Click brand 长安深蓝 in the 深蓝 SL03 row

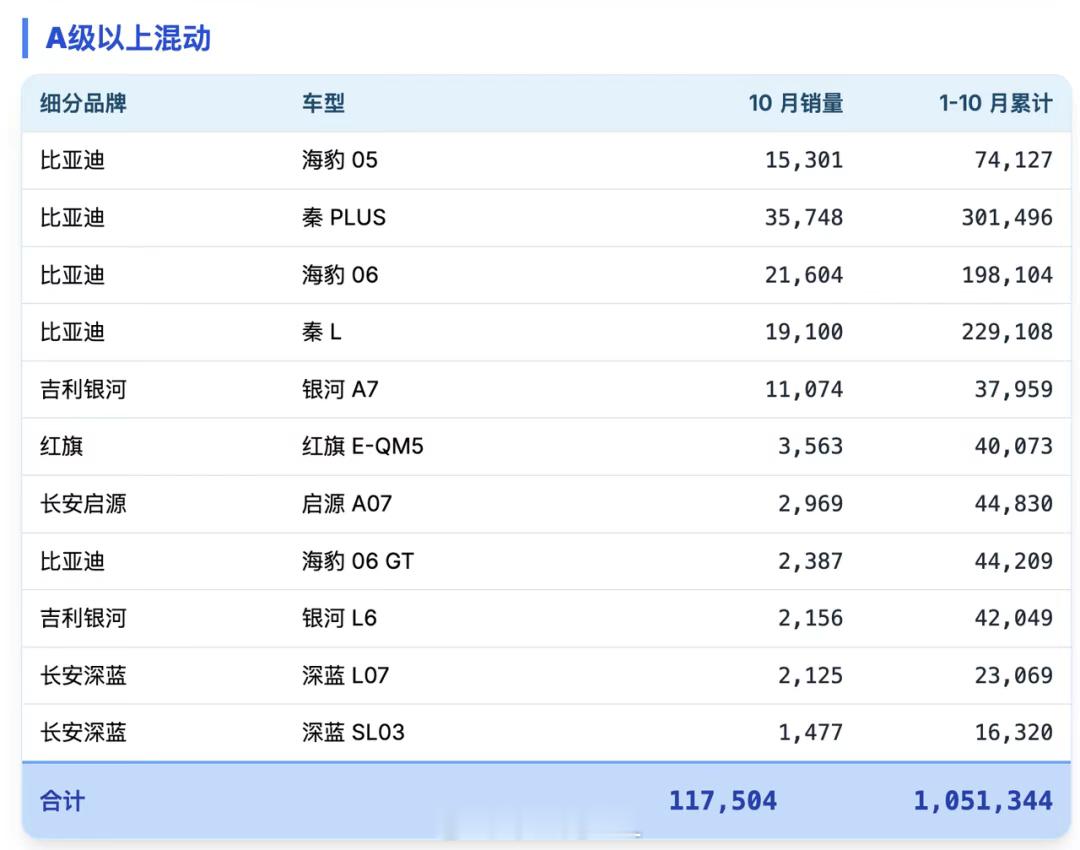coord(83,732)
